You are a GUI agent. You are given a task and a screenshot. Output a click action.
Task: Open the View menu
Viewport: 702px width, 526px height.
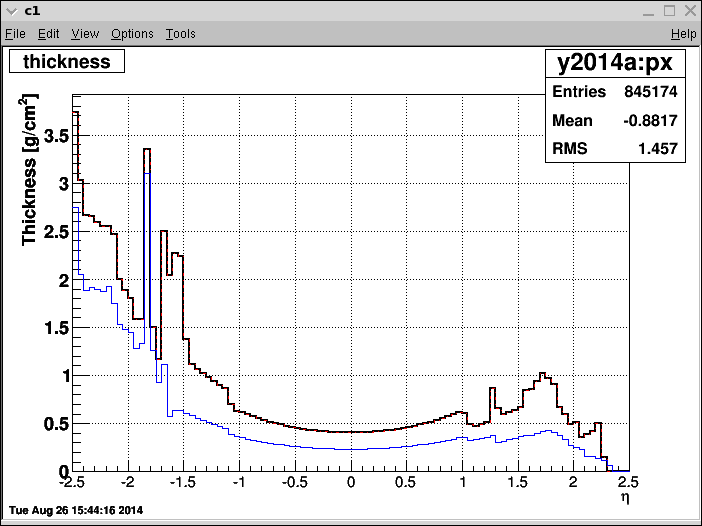click(85, 34)
